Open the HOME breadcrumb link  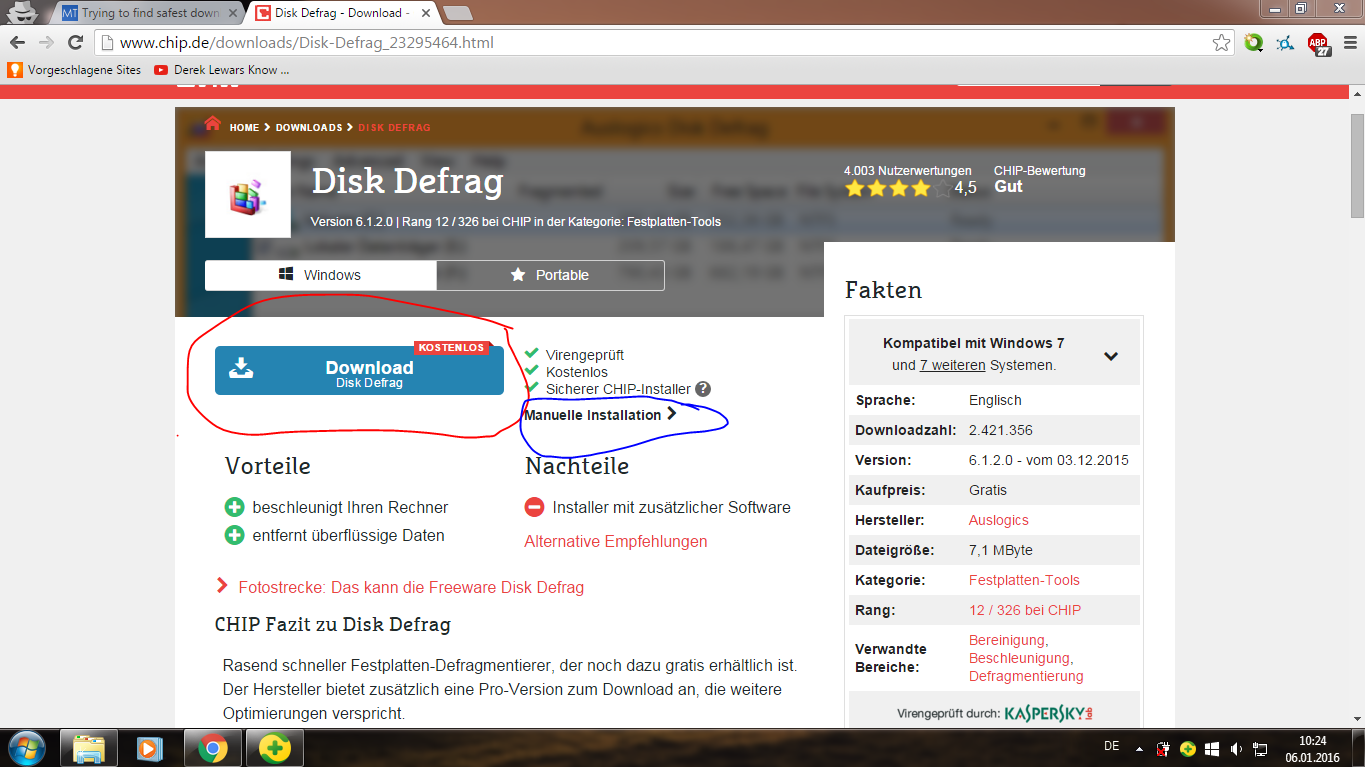pyautogui.click(x=244, y=128)
